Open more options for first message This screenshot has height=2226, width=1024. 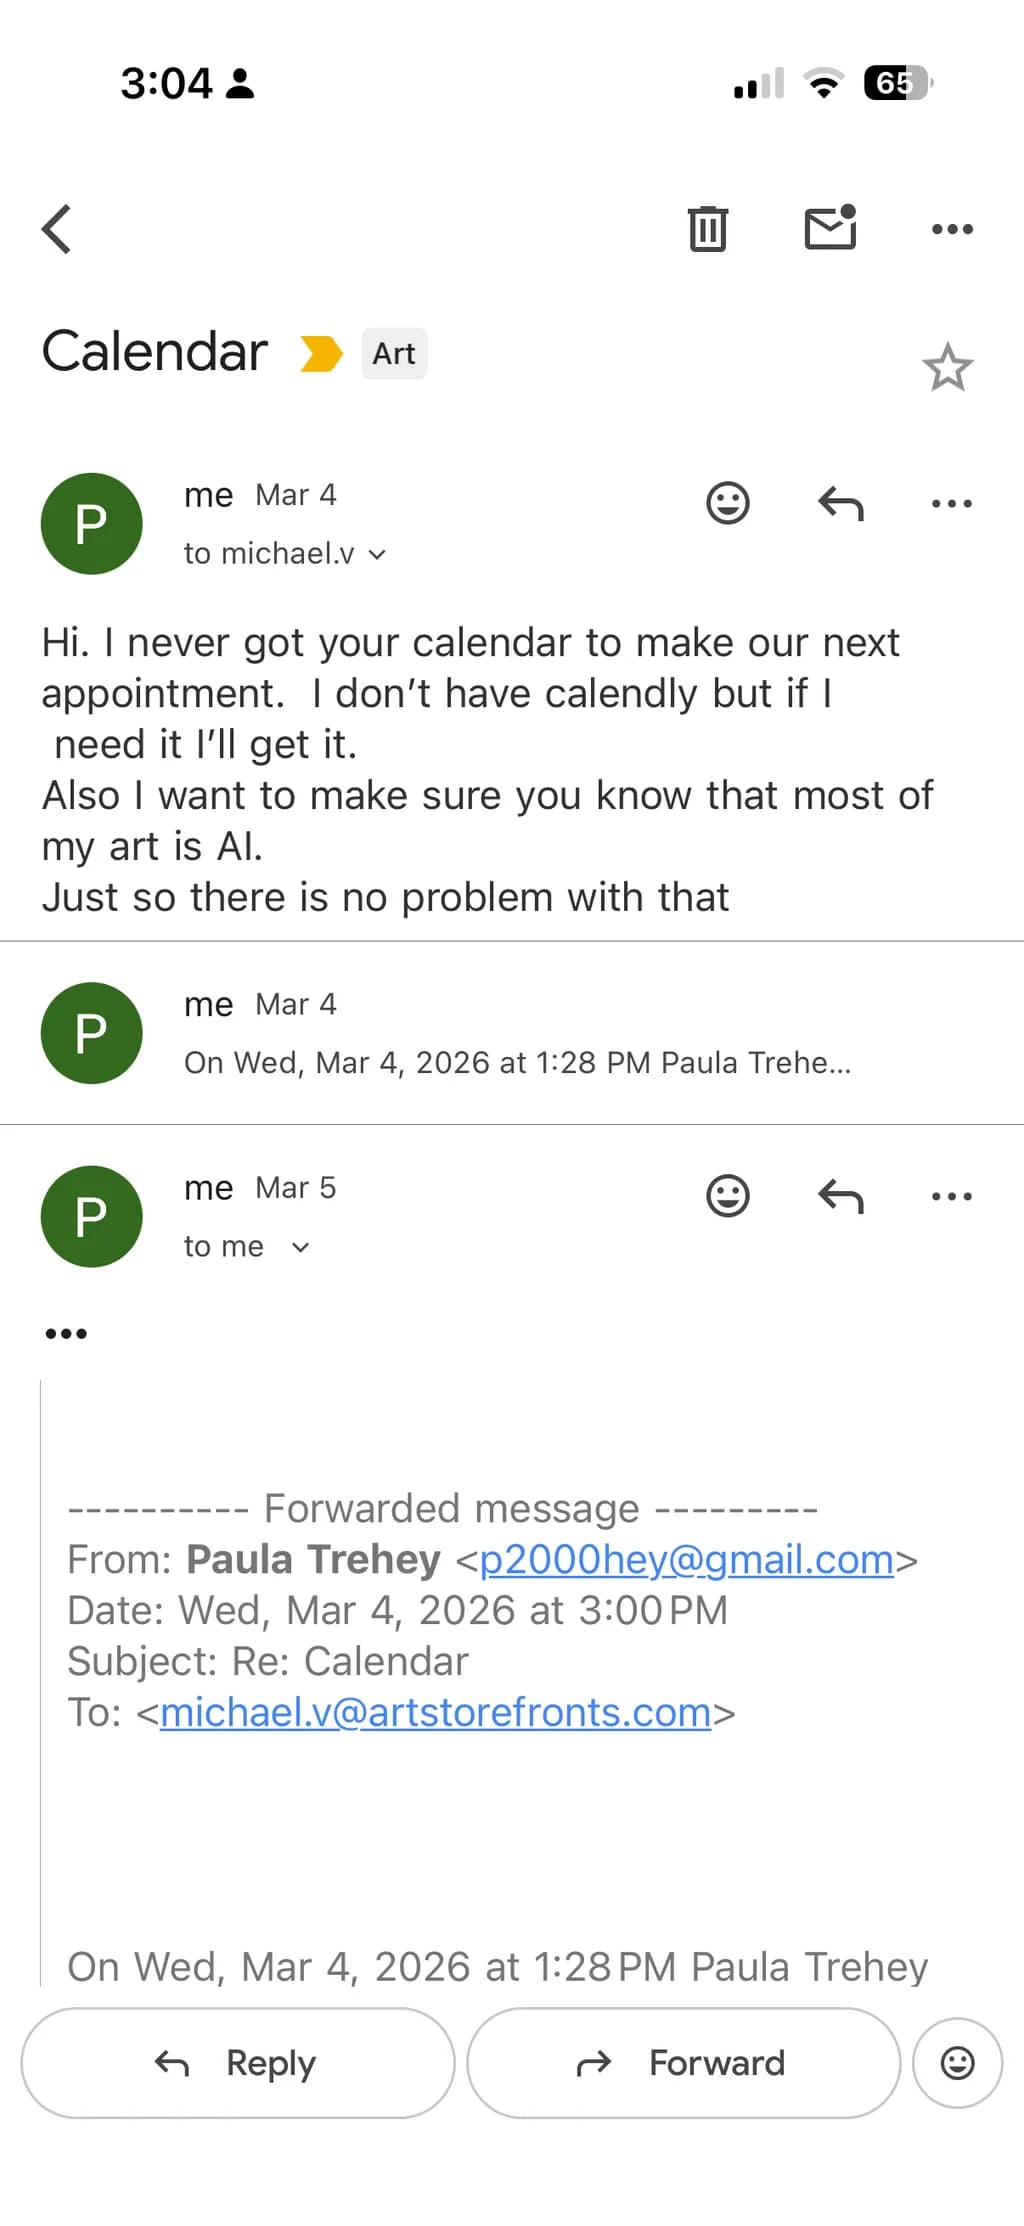(x=952, y=503)
